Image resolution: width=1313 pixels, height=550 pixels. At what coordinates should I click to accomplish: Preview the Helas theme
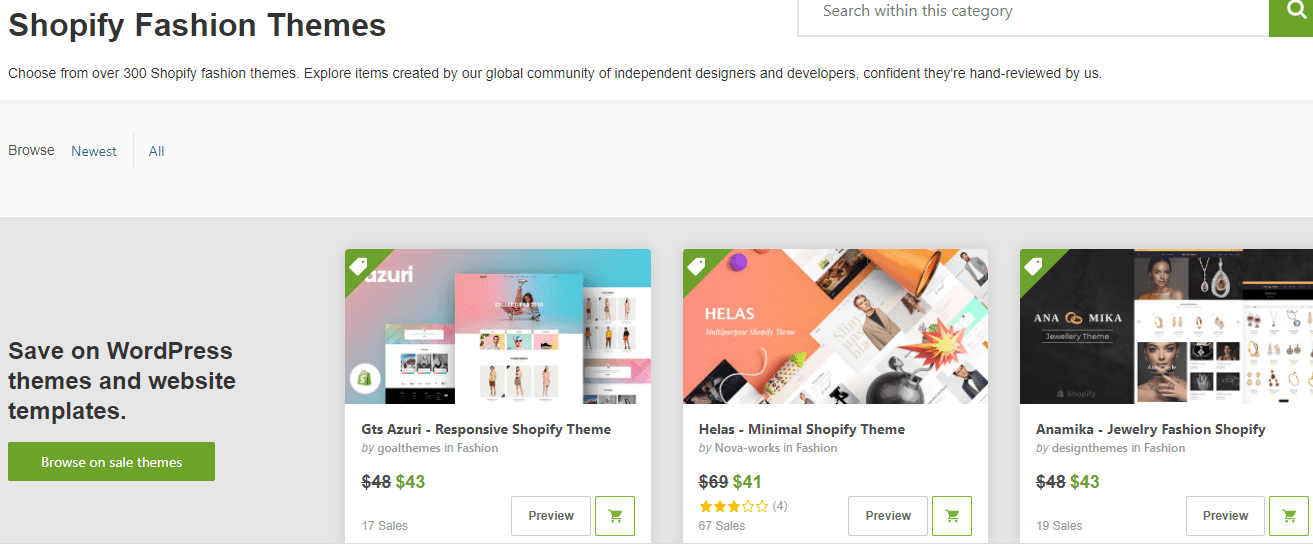coord(888,516)
